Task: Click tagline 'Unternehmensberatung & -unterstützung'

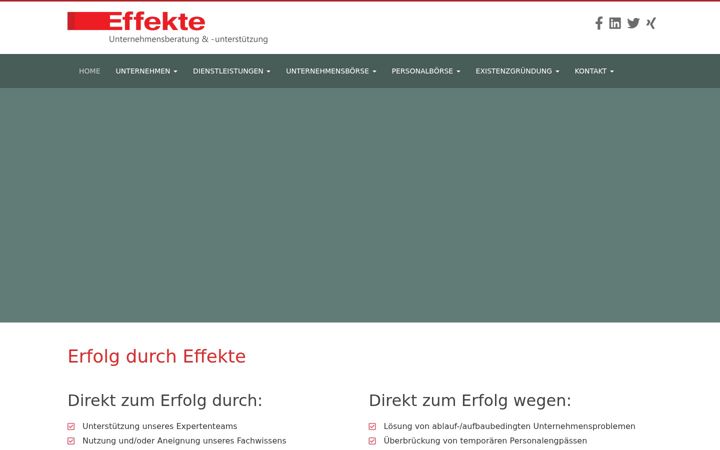Action: (188, 39)
